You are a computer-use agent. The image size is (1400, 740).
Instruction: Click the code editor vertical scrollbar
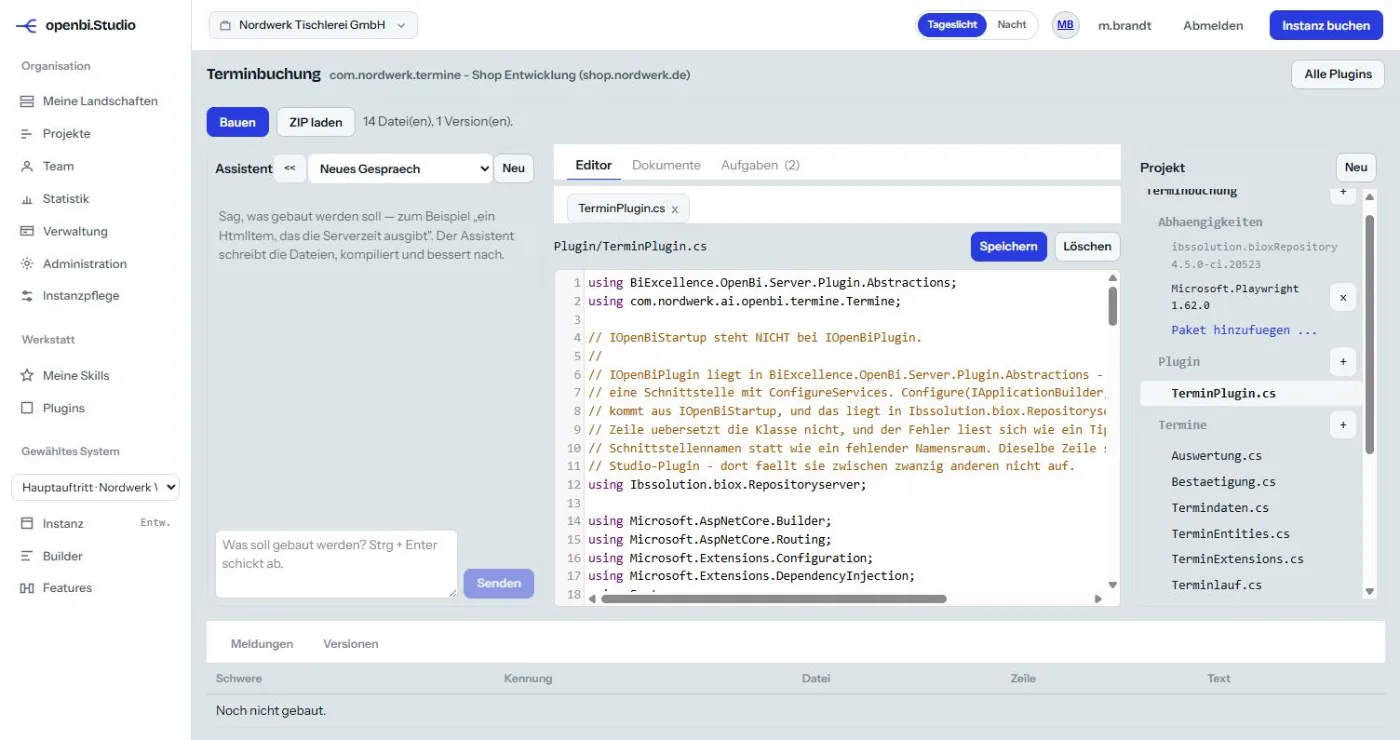[1113, 306]
